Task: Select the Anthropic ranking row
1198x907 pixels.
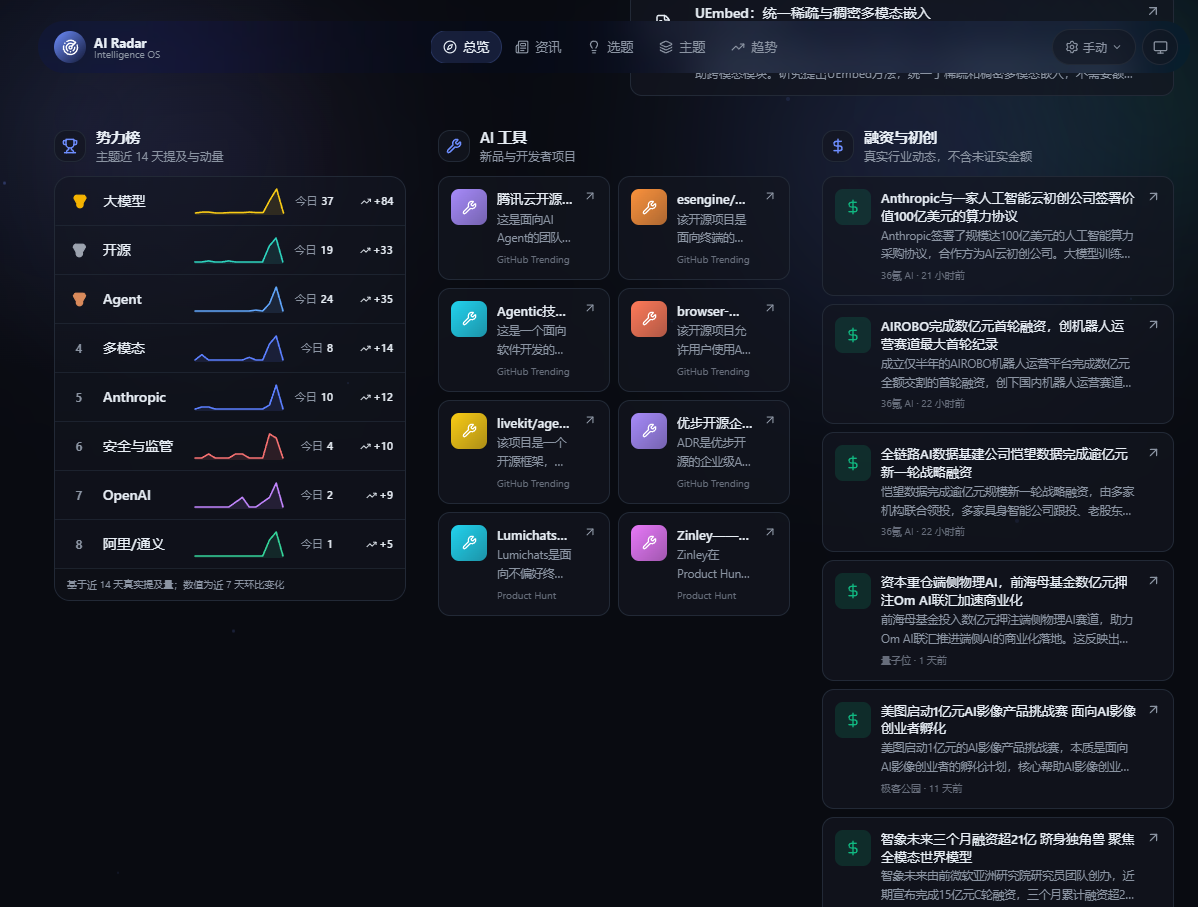Action: [230, 397]
